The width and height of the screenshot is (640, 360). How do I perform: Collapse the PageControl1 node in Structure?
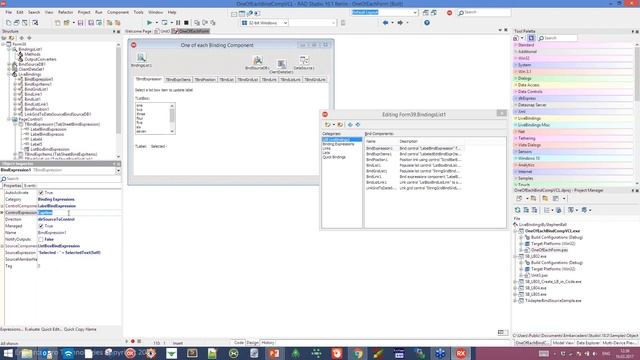(9, 119)
